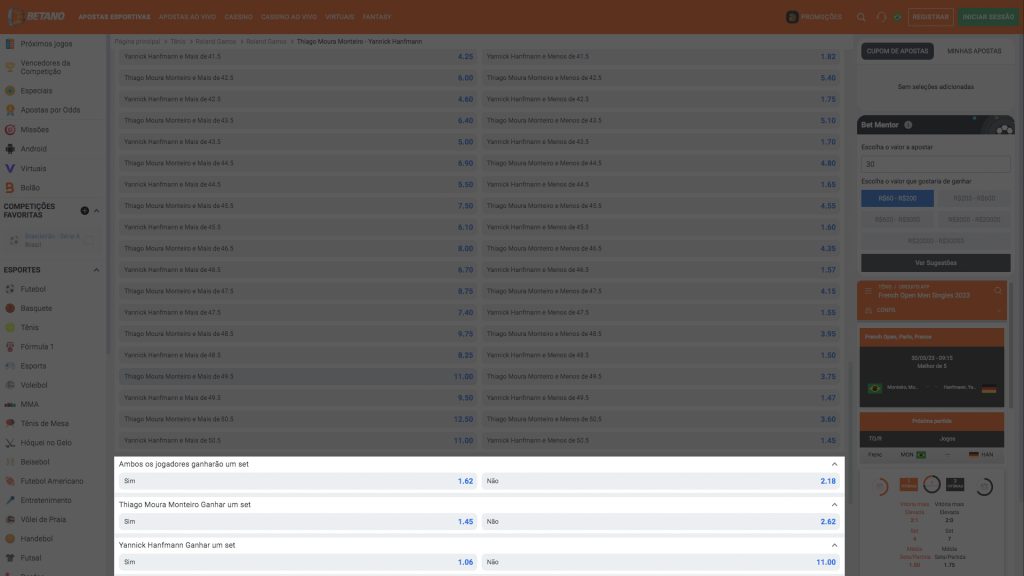This screenshot has height=576, width=1024.
Task: Switch to Cupom de Apostas tab
Action: click(x=897, y=51)
